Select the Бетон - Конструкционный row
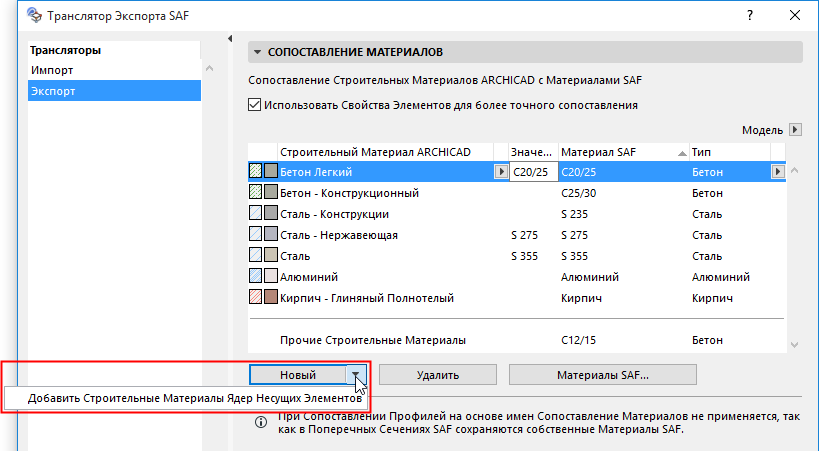The image size is (819, 451). pos(517,192)
